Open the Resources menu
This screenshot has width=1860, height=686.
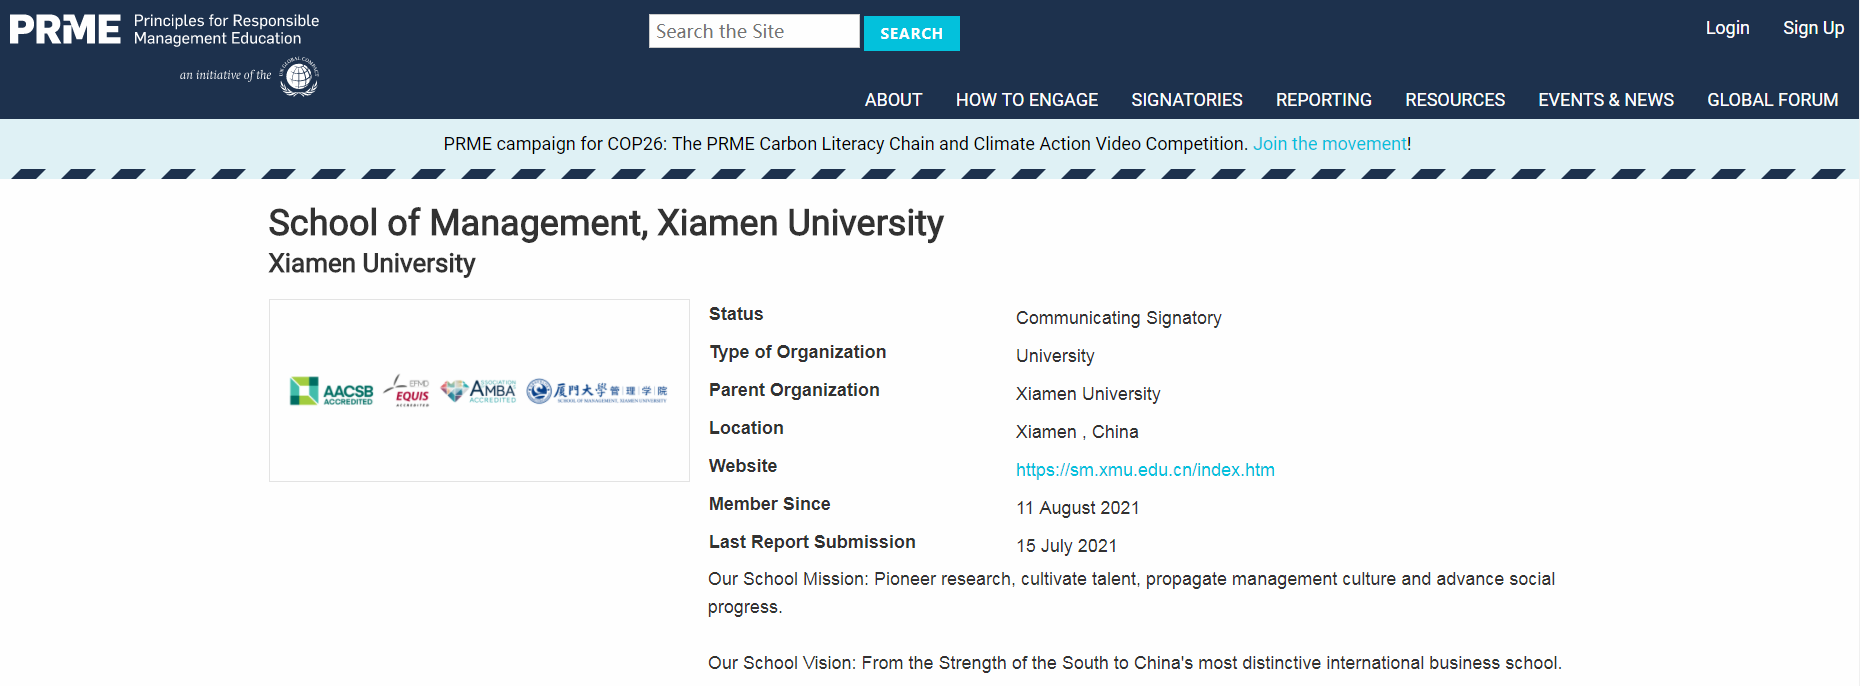1454,100
